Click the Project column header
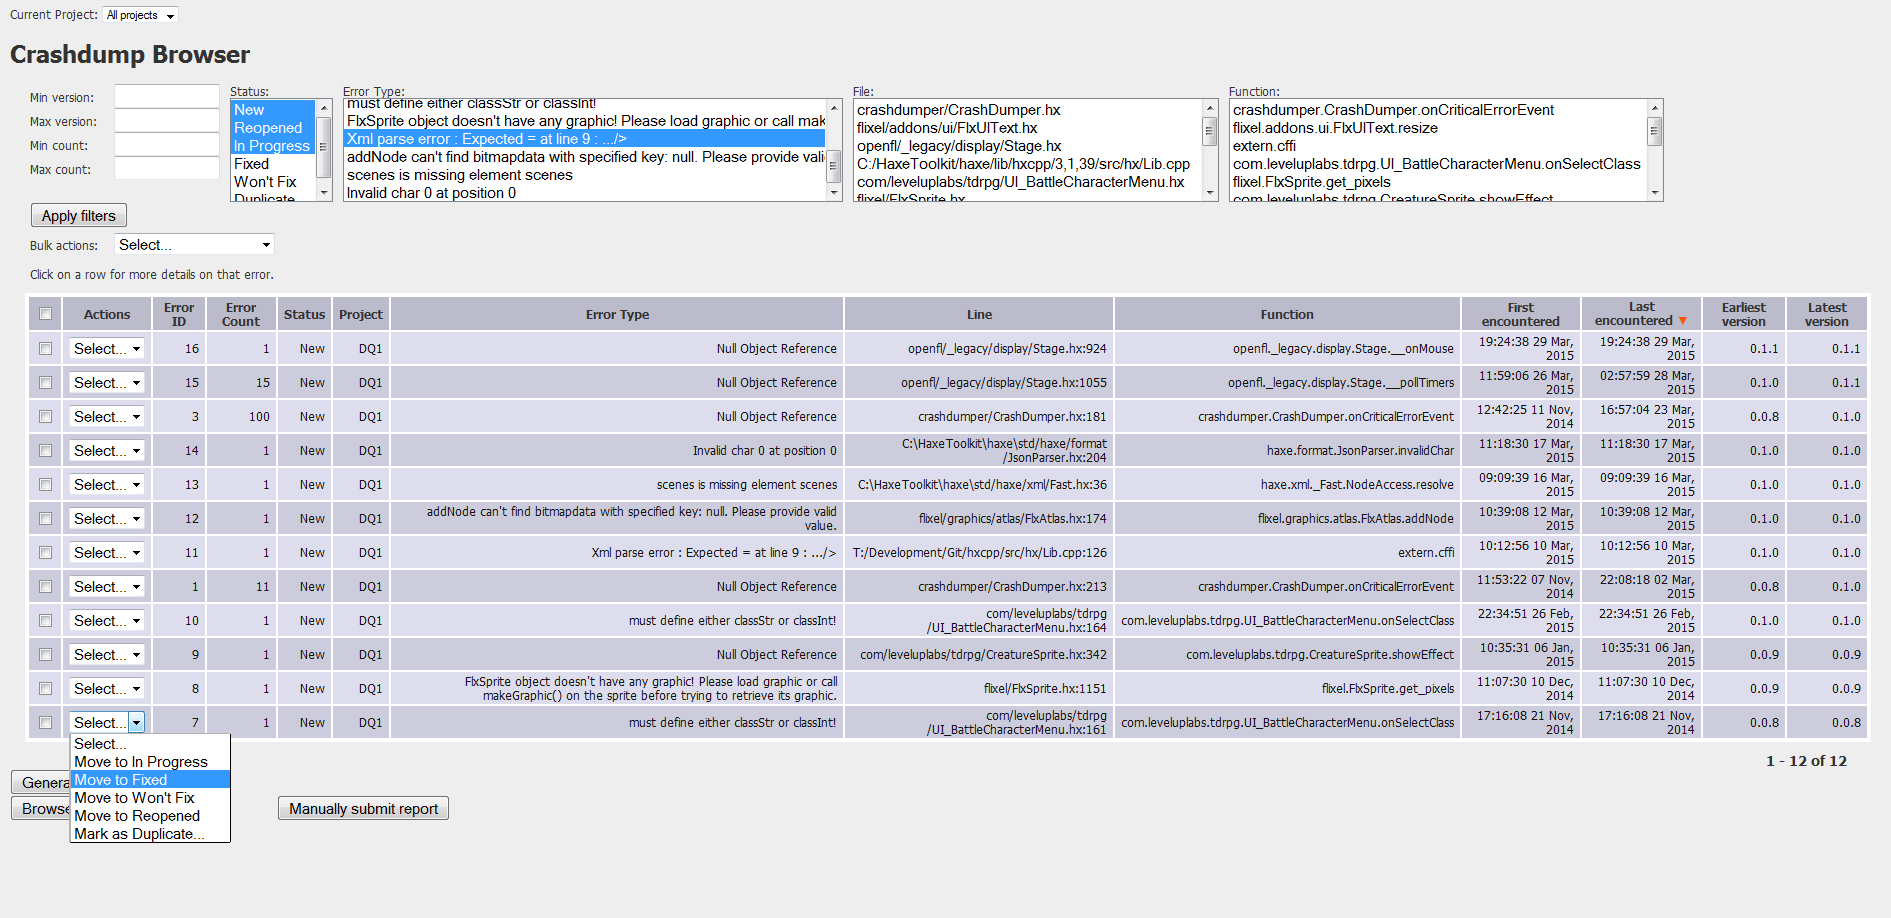 point(361,314)
